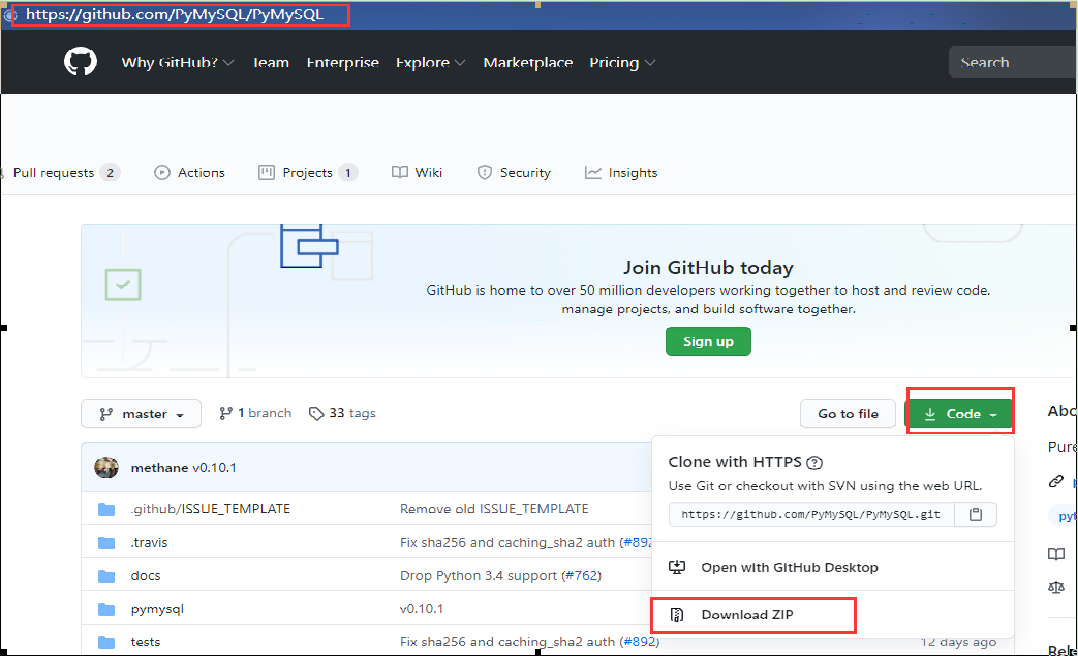This screenshot has height=656, width=1078.
Task: Open the Insights tab
Action: [x=621, y=173]
